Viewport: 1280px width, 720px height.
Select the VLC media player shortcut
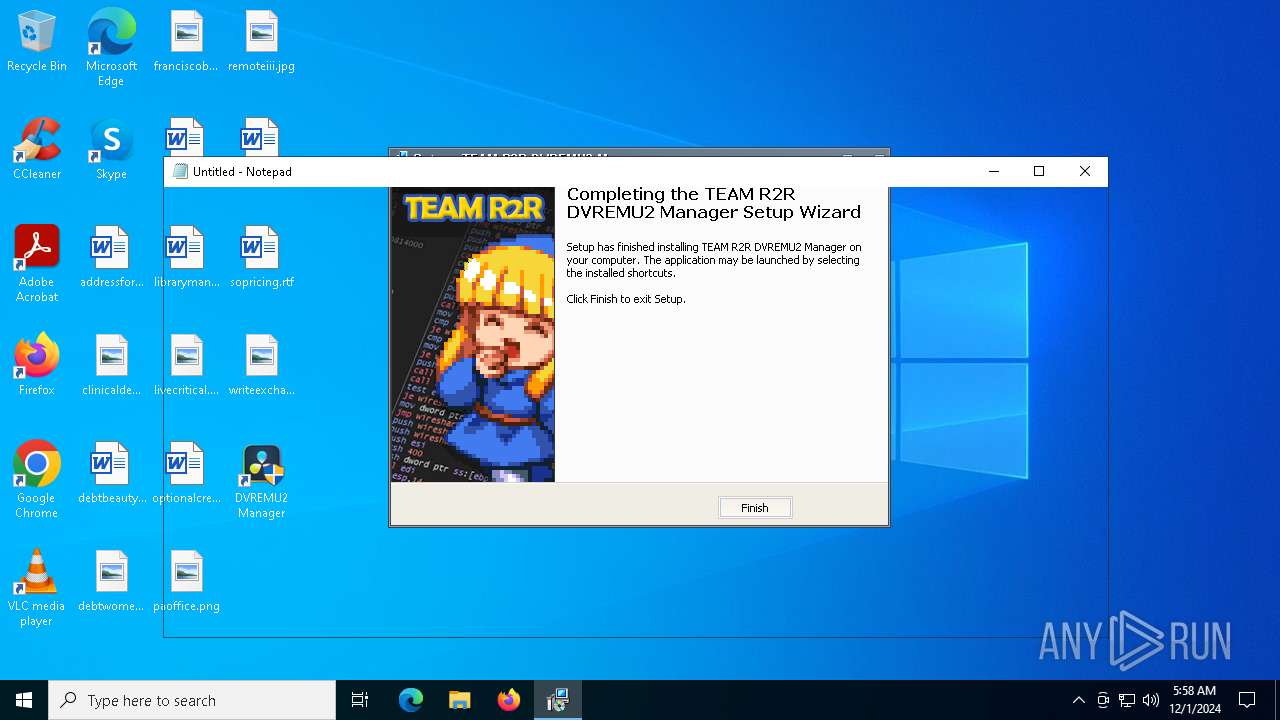tap(37, 588)
